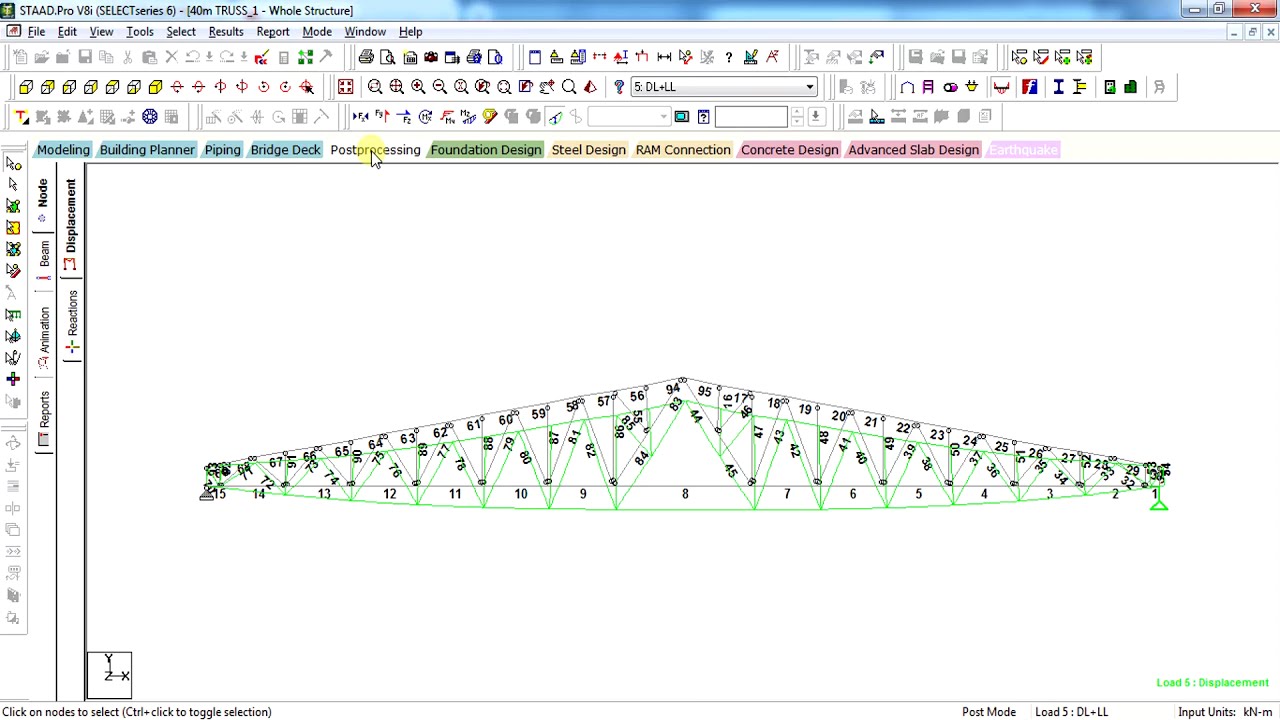Select the Plates Cursor in left sidebar

click(x=13, y=205)
